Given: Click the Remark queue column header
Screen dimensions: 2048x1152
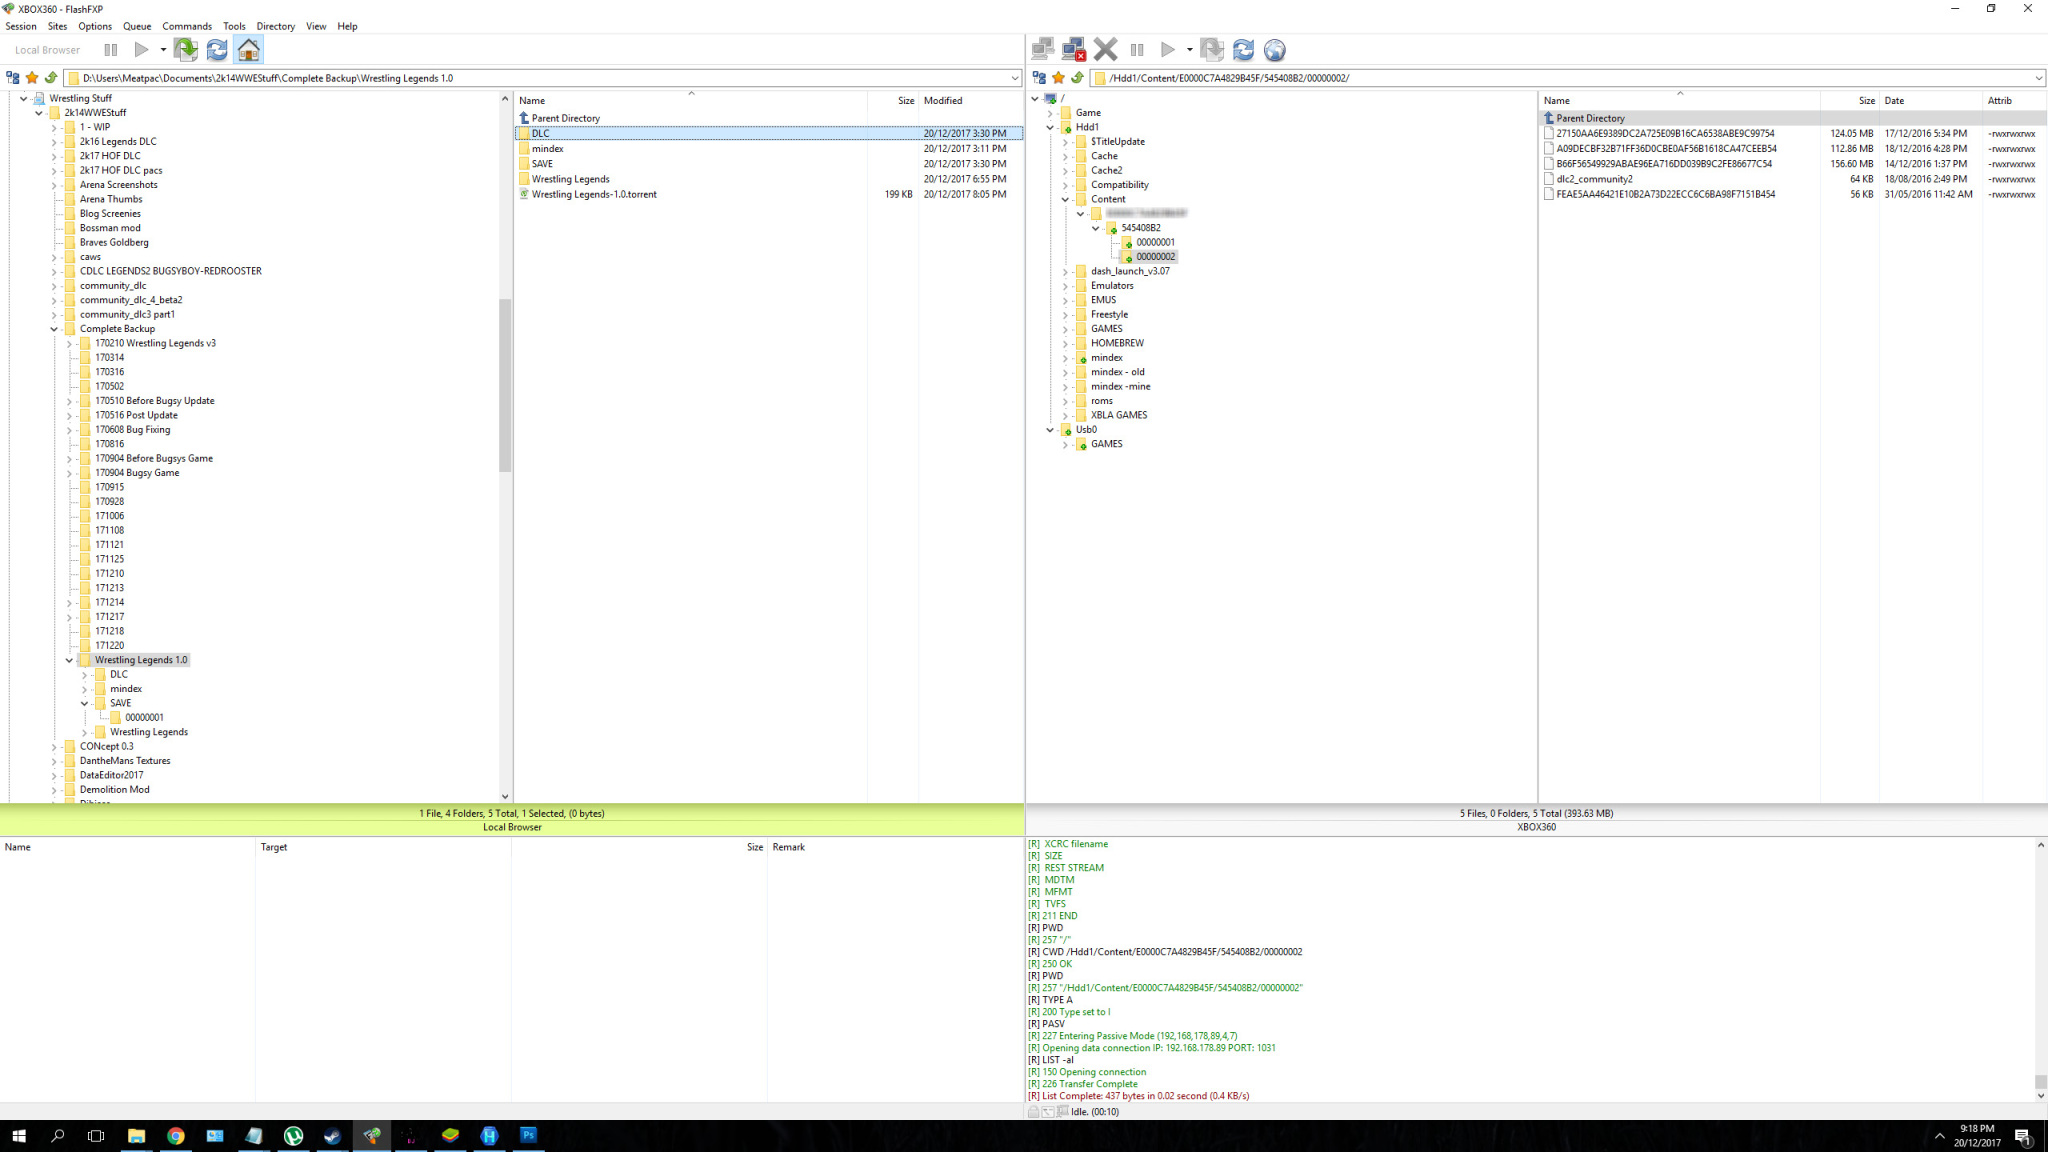Looking at the screenshot, I should pyautogui.click(x=895, y=847).
